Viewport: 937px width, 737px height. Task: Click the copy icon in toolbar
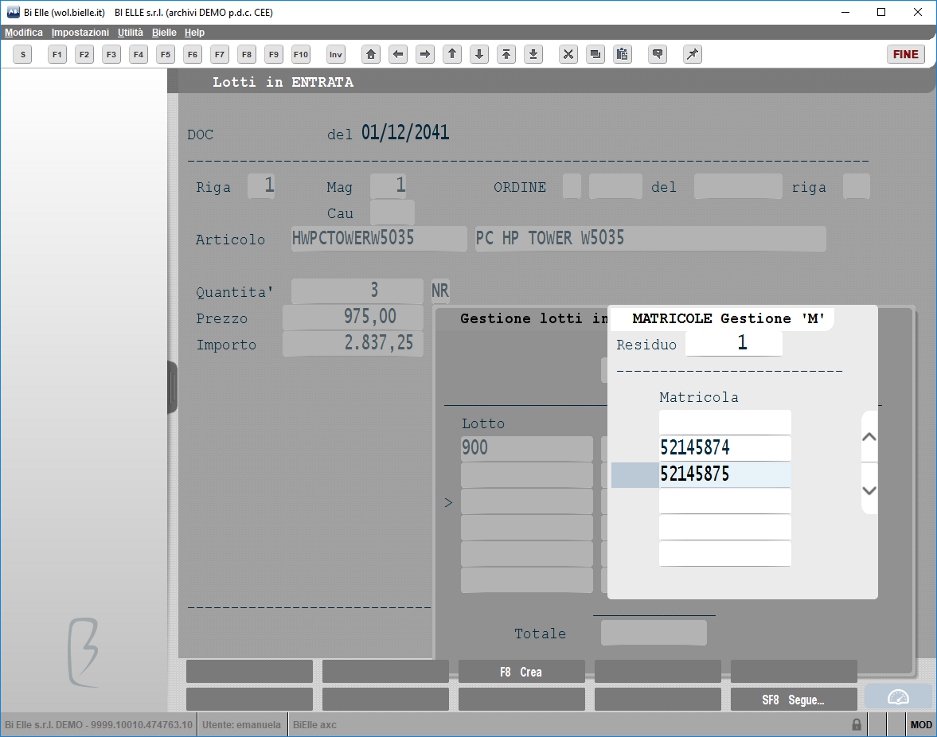pos(595,54)
